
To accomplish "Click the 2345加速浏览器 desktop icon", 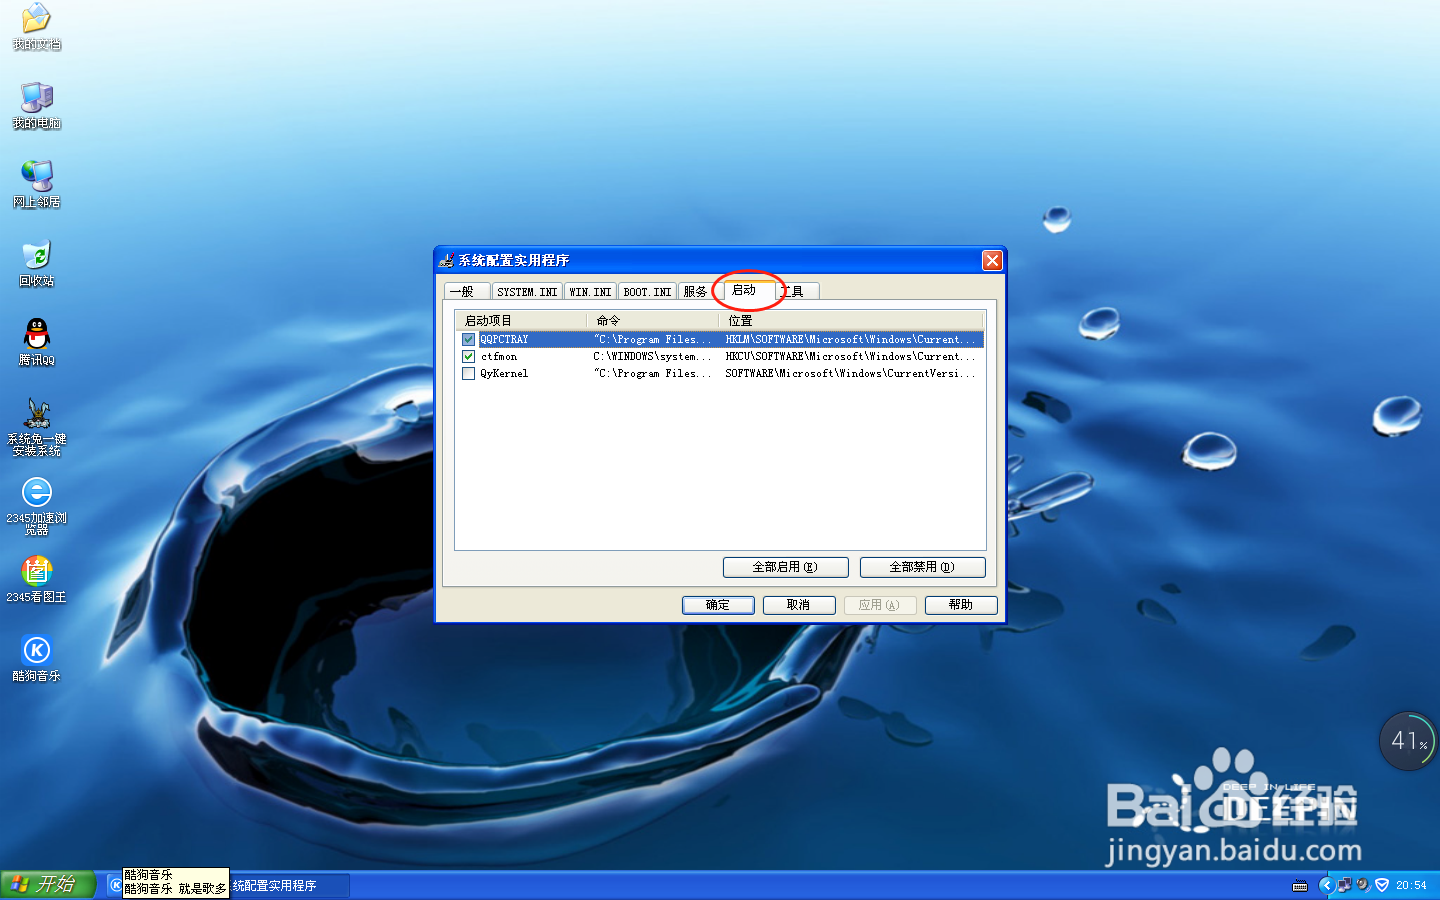I will 37,505.
